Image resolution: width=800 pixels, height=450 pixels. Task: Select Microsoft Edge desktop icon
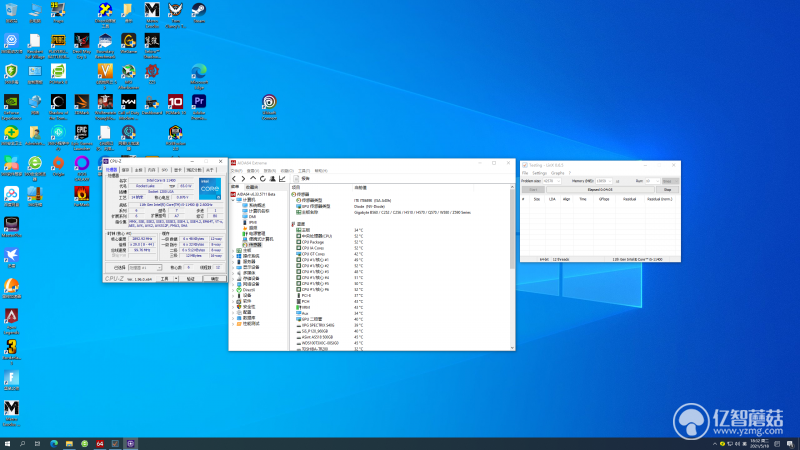pos(199,76)
